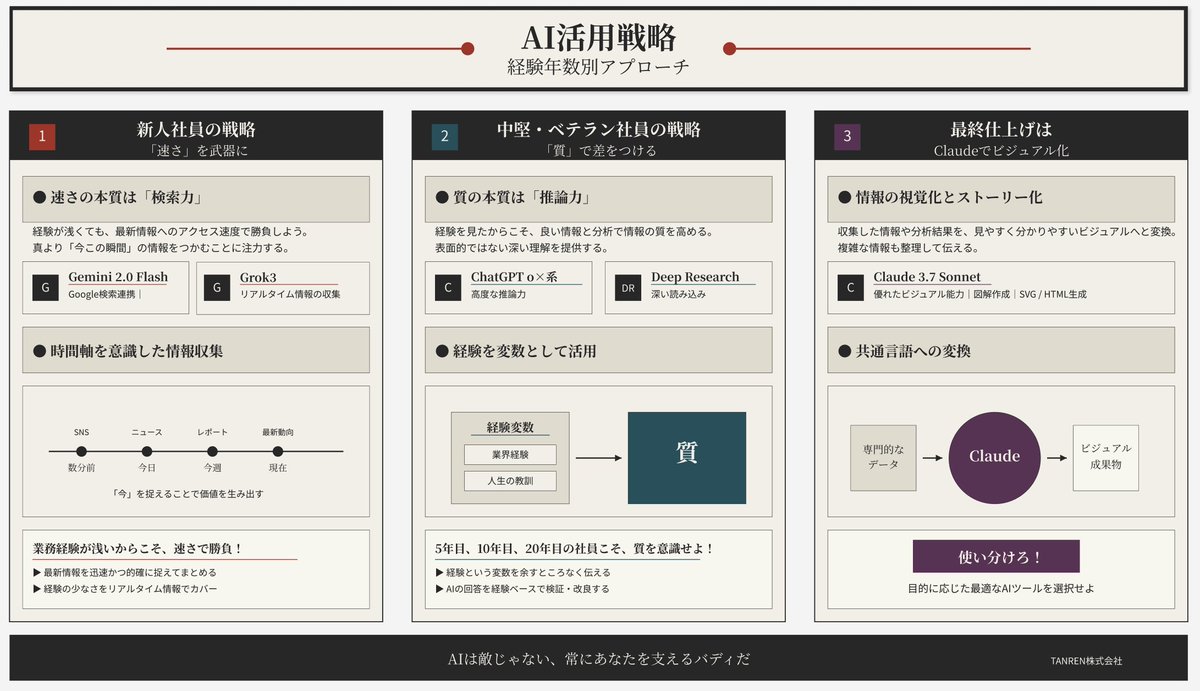This screenshot has width=1200, height=691.
Task: Select the ビジュアル成果物 box
Action: 1106,457
